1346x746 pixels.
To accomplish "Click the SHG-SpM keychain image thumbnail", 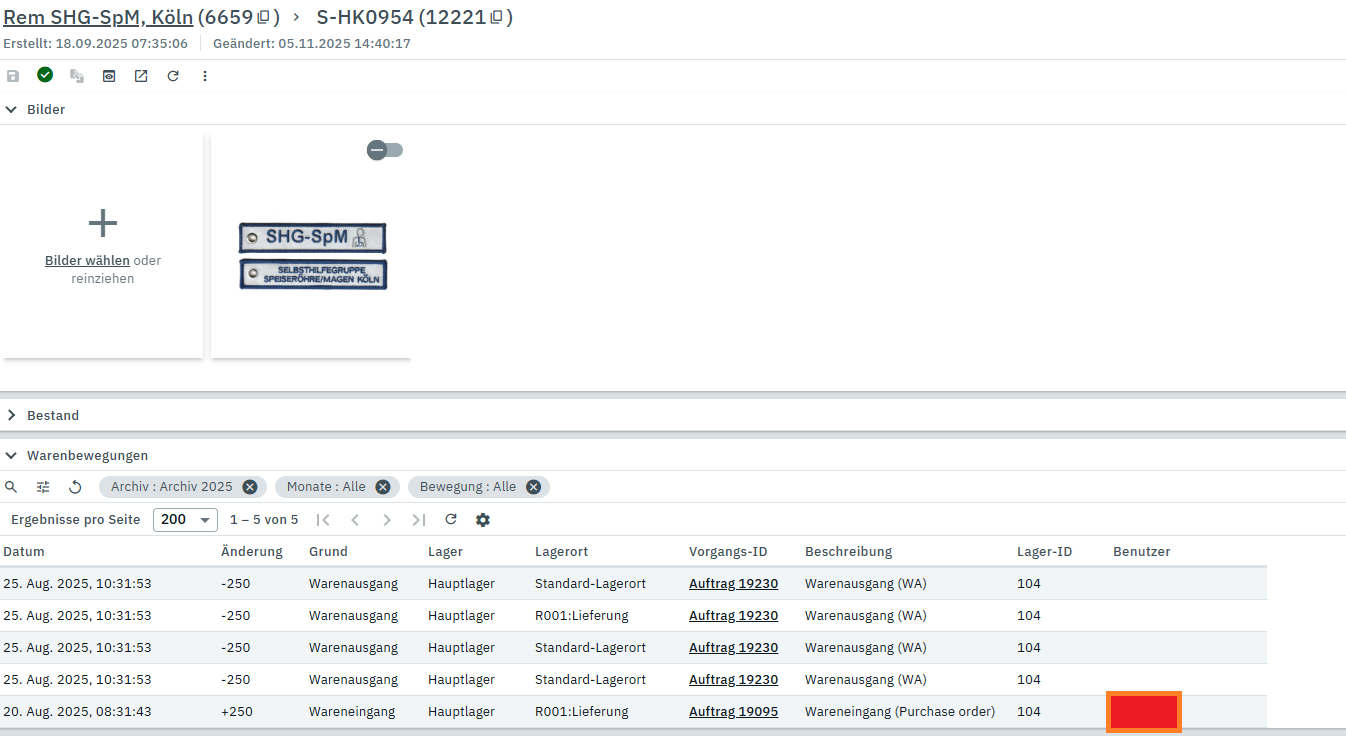I will point(312,256).
